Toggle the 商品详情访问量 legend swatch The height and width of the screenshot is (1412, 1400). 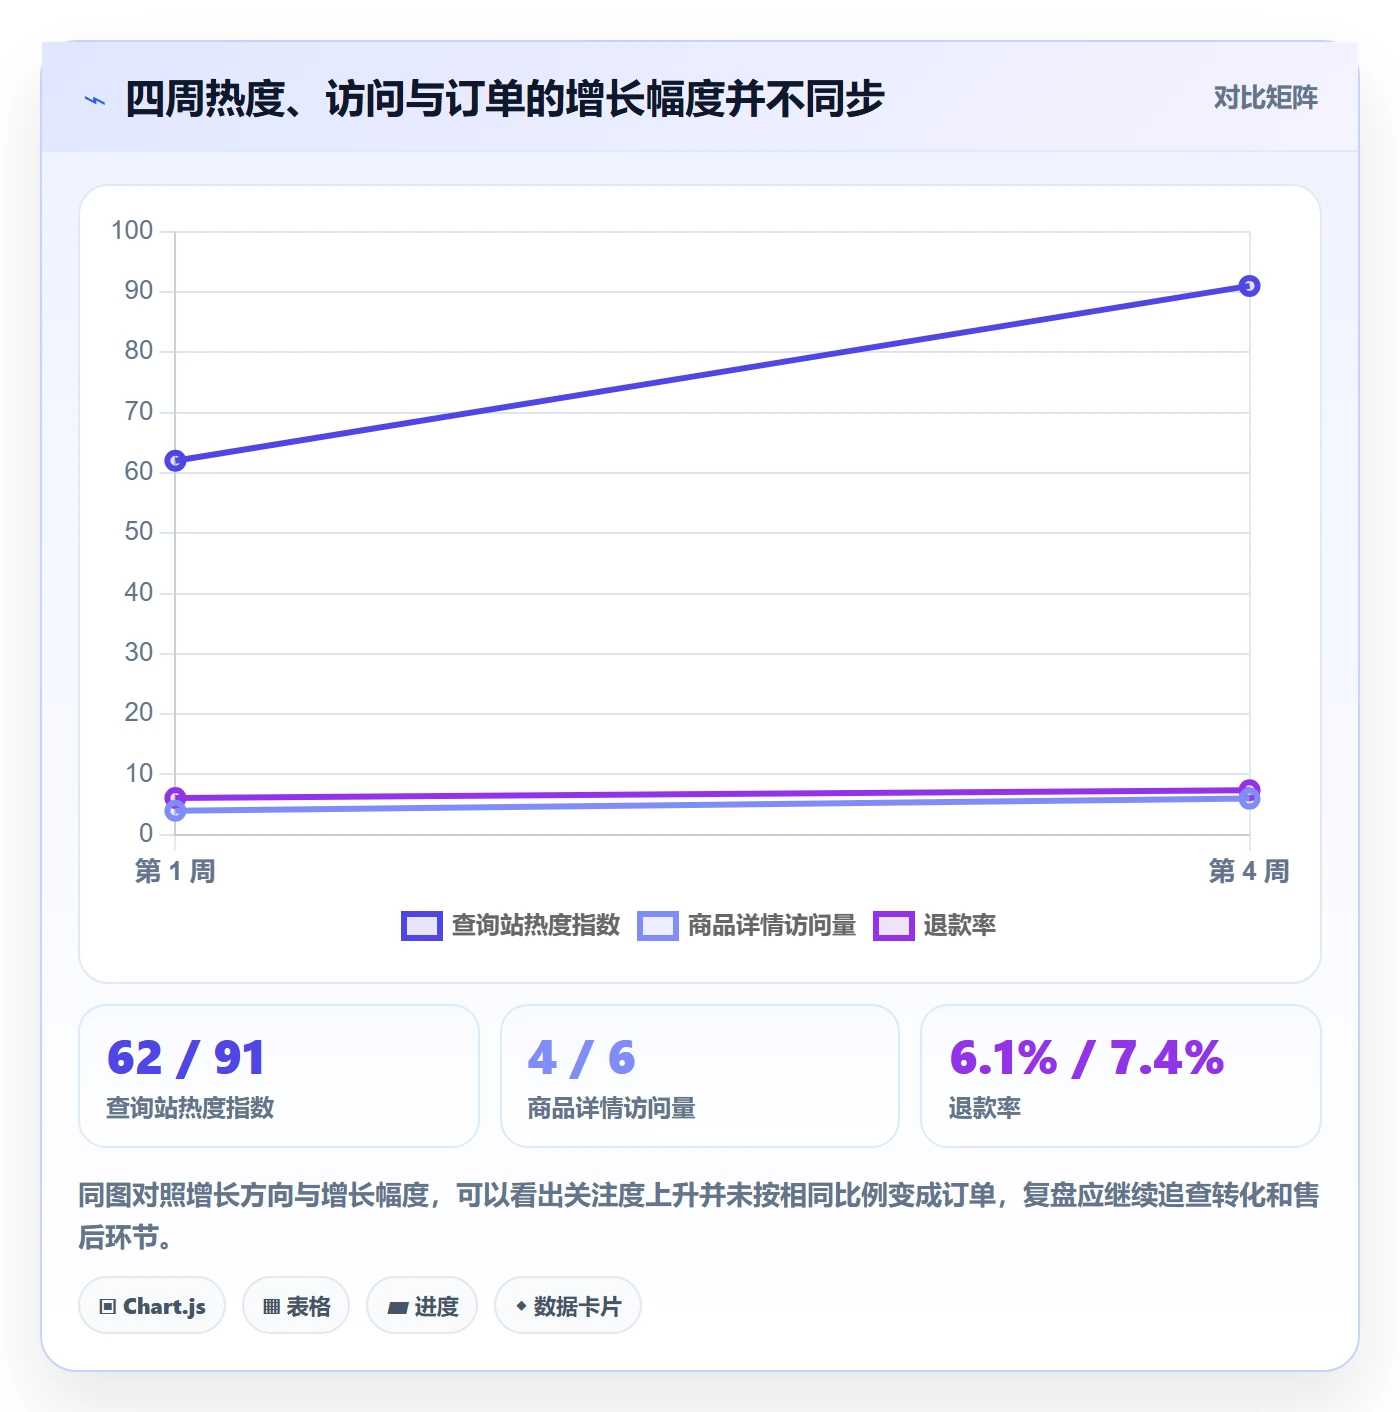657,926
